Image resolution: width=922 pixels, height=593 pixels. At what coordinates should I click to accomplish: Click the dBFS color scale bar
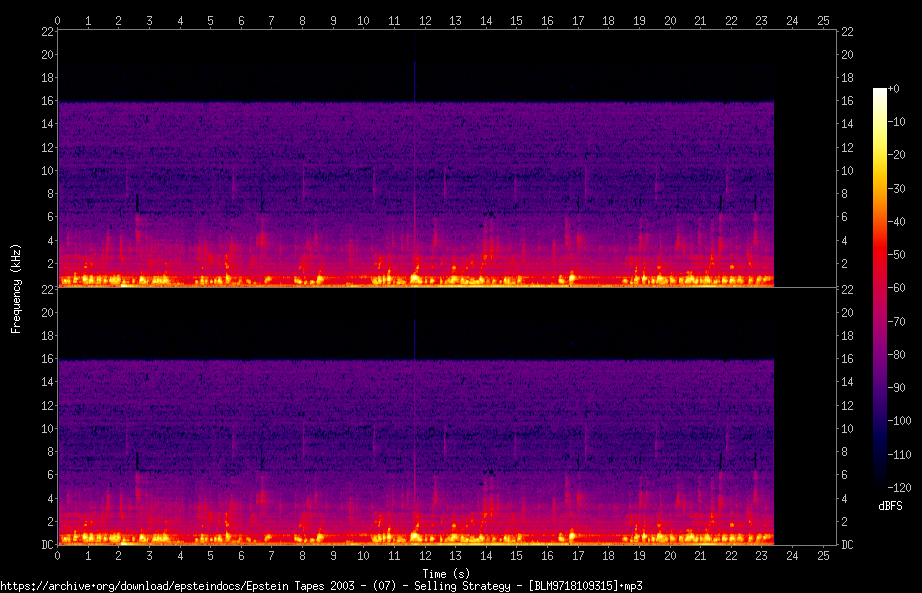tap(879, 288)
